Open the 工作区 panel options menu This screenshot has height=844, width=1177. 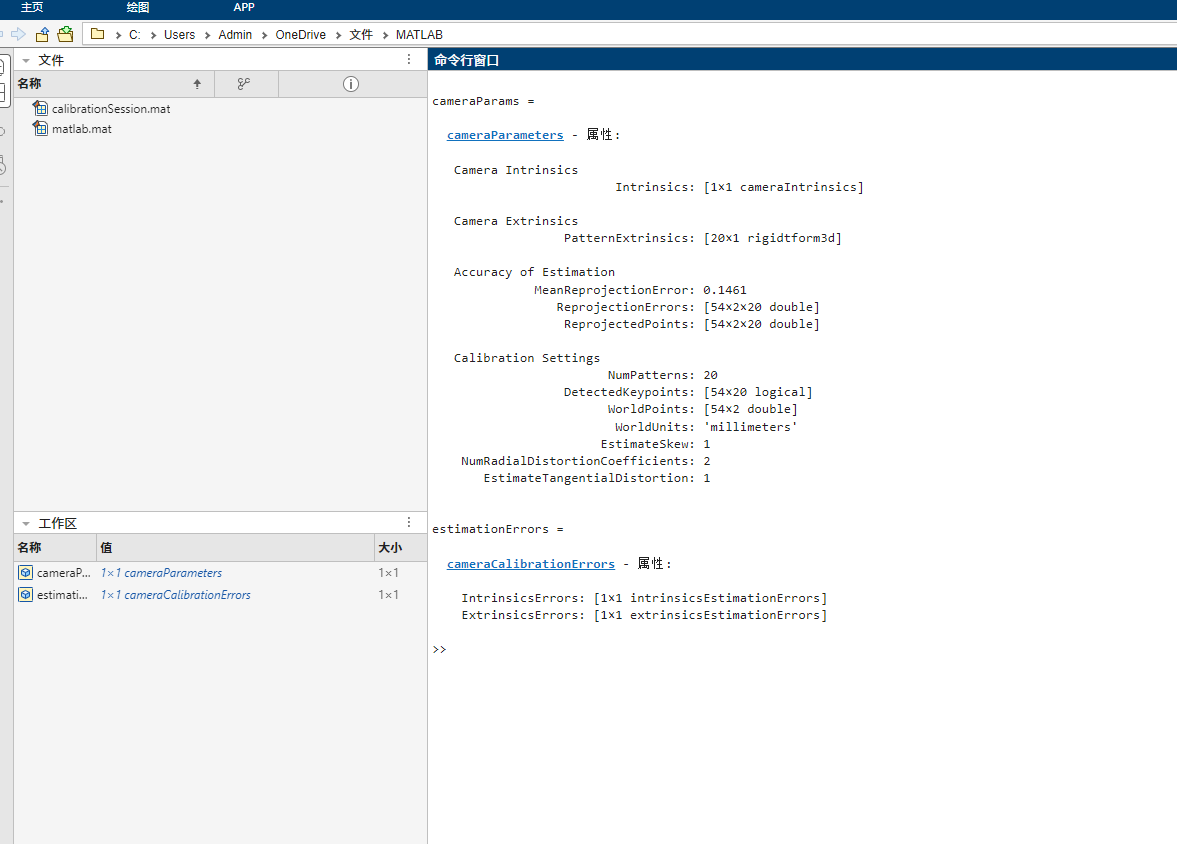pos(408,522)
